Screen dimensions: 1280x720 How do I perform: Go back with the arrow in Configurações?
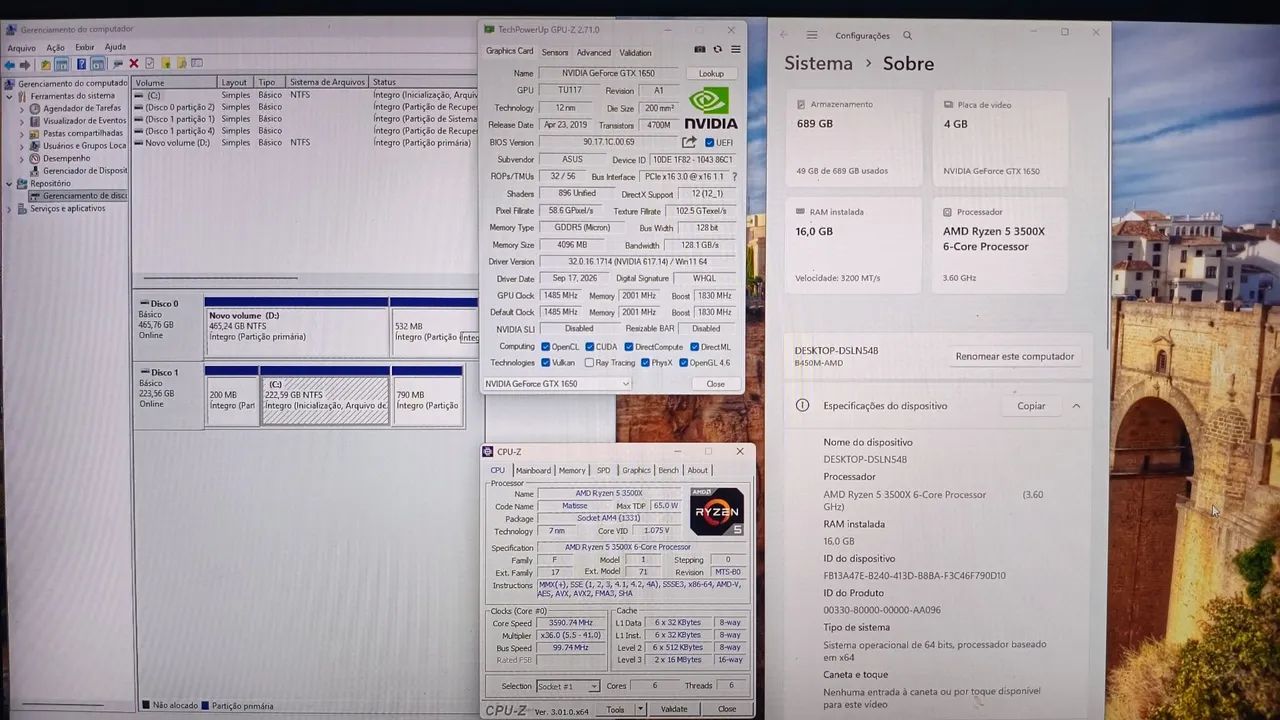tap(783, 35)
